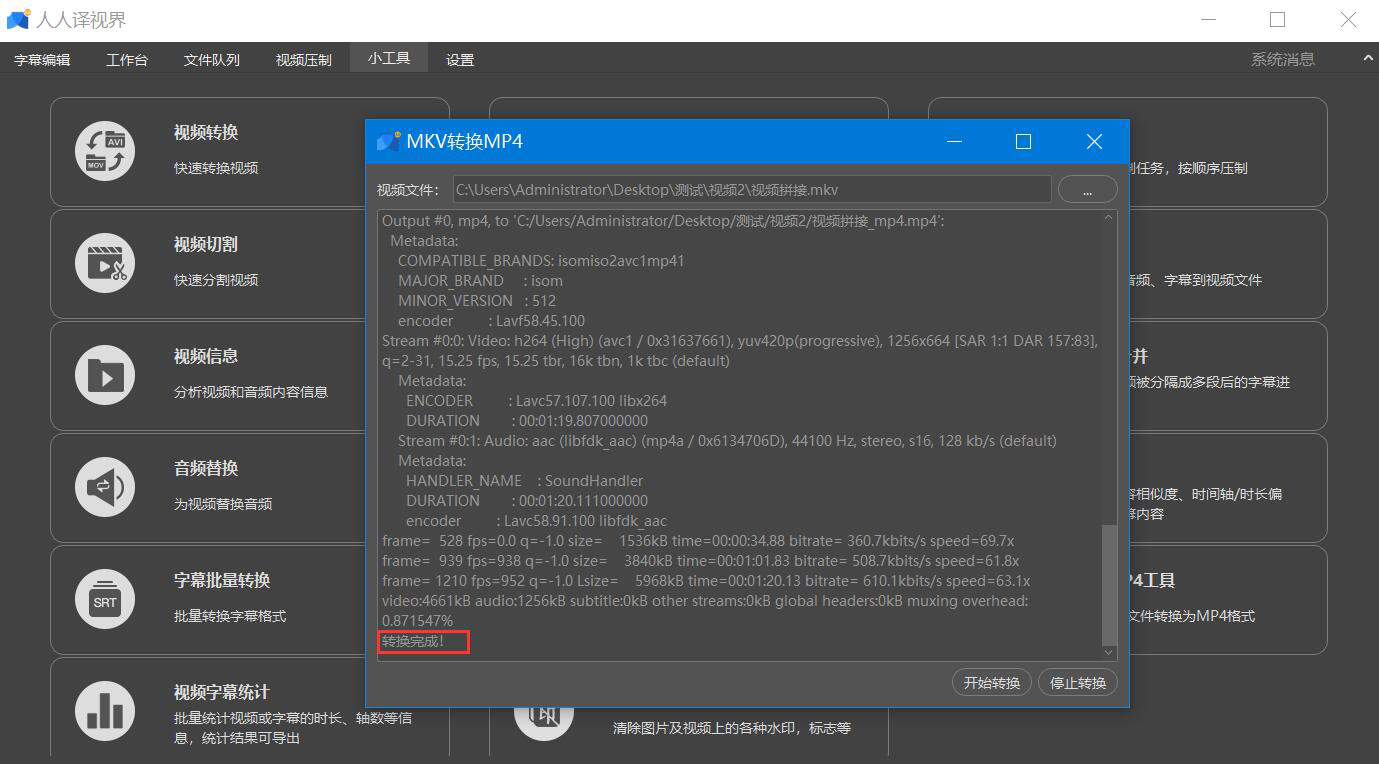Image resolution: width=1379 pixels, height=764 pixels.
Task: Click the log scrollbar down arrow
Action: (1109, 652)
